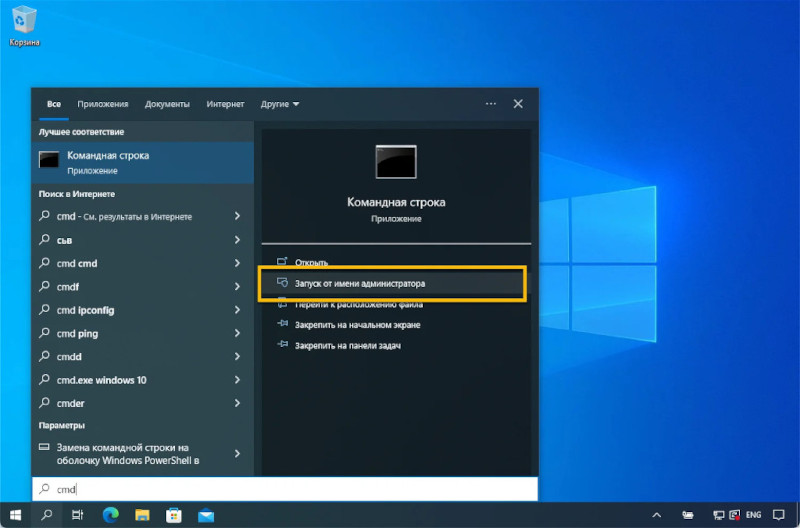The height and width of the screenshot is (528, 800).
Task: Expand the arrow next to cmd ping
Action: 237,334
